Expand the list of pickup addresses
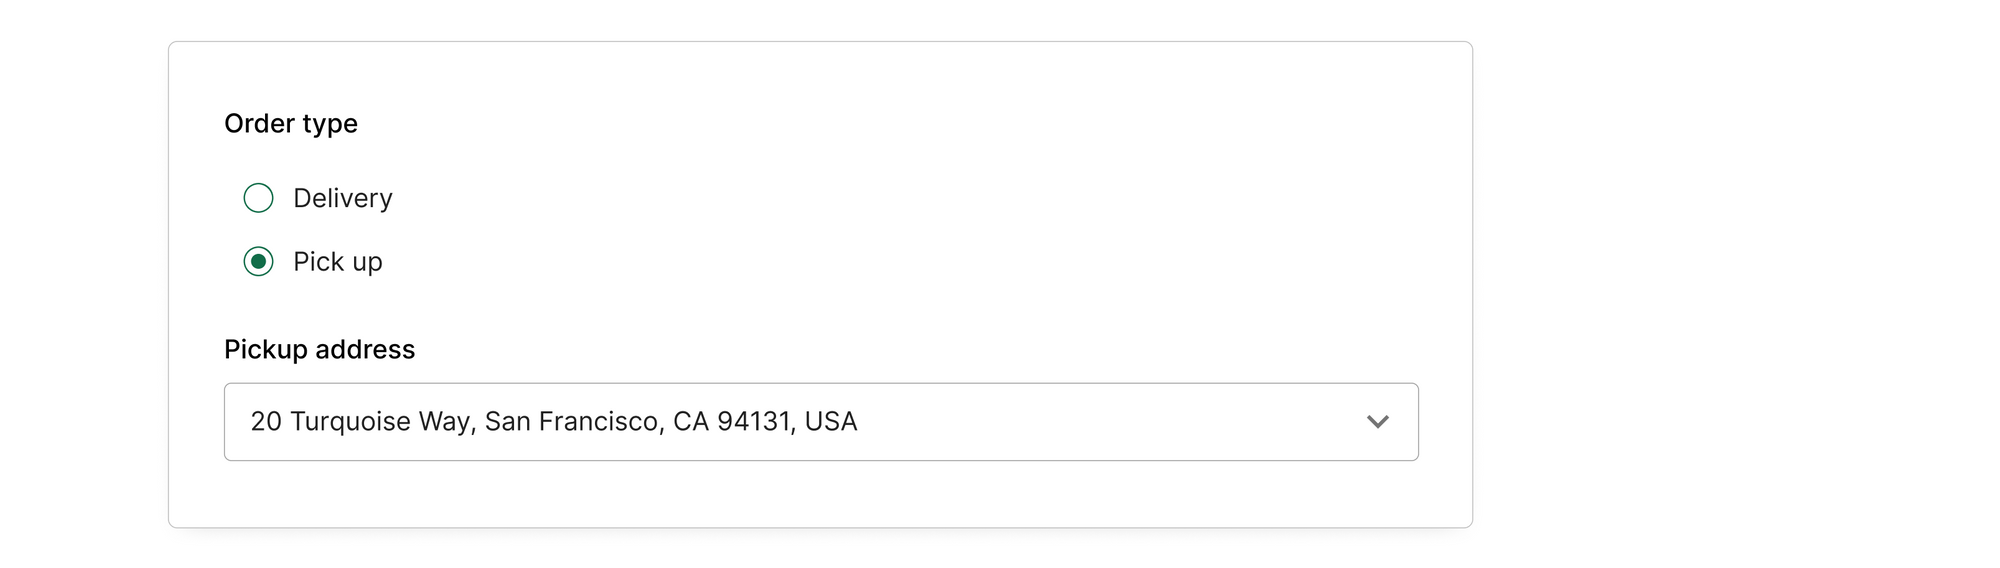Screen dimensions: 2000x568 [x=821, y=422]
